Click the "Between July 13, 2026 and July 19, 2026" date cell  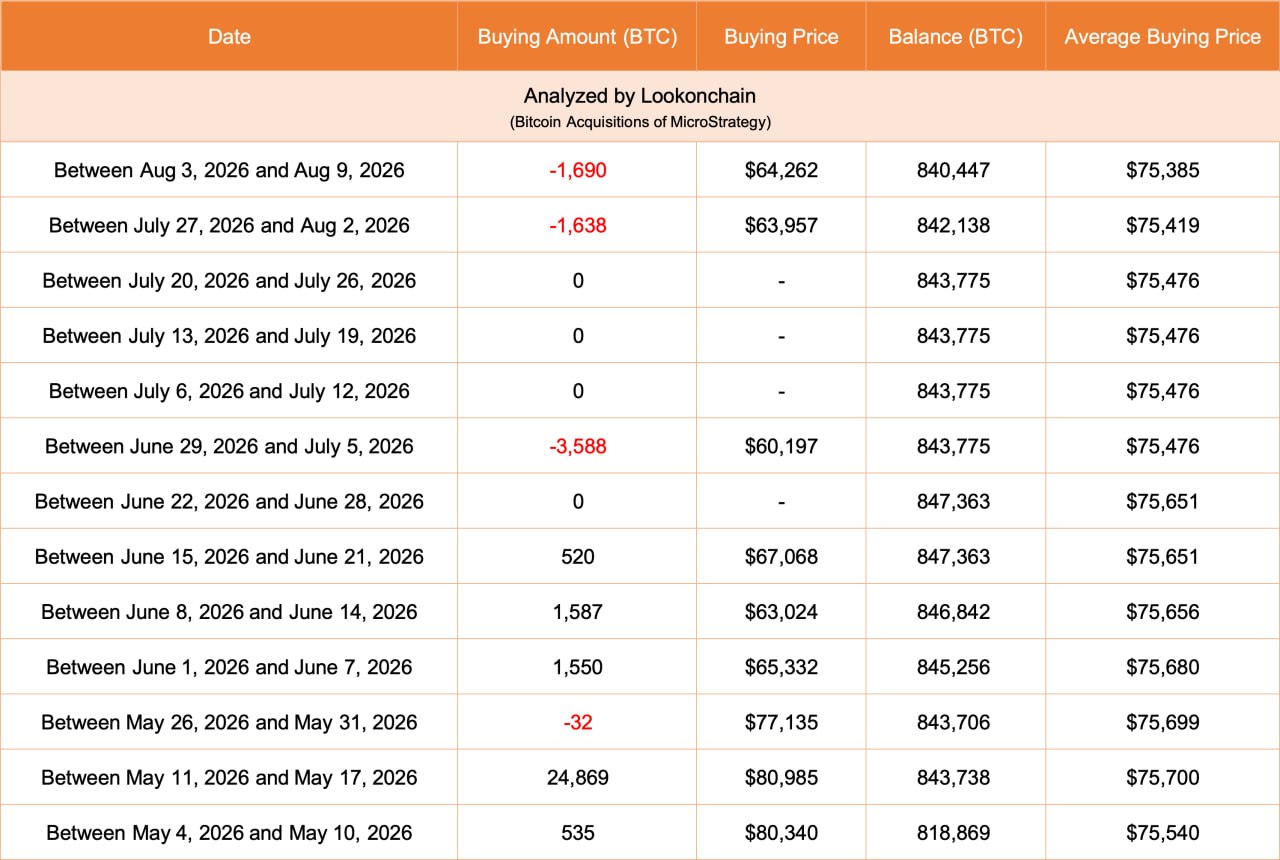click(x=229, y=335)
